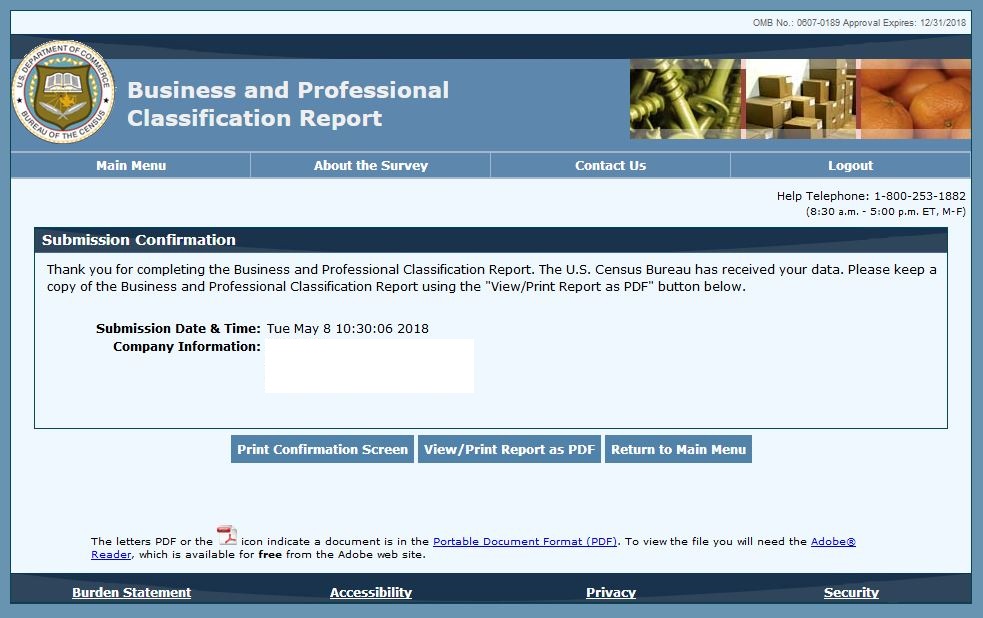Click the oranges image in header
Image resolution: width=983 pixels, height=618 pixels.
tap(914, 98)
